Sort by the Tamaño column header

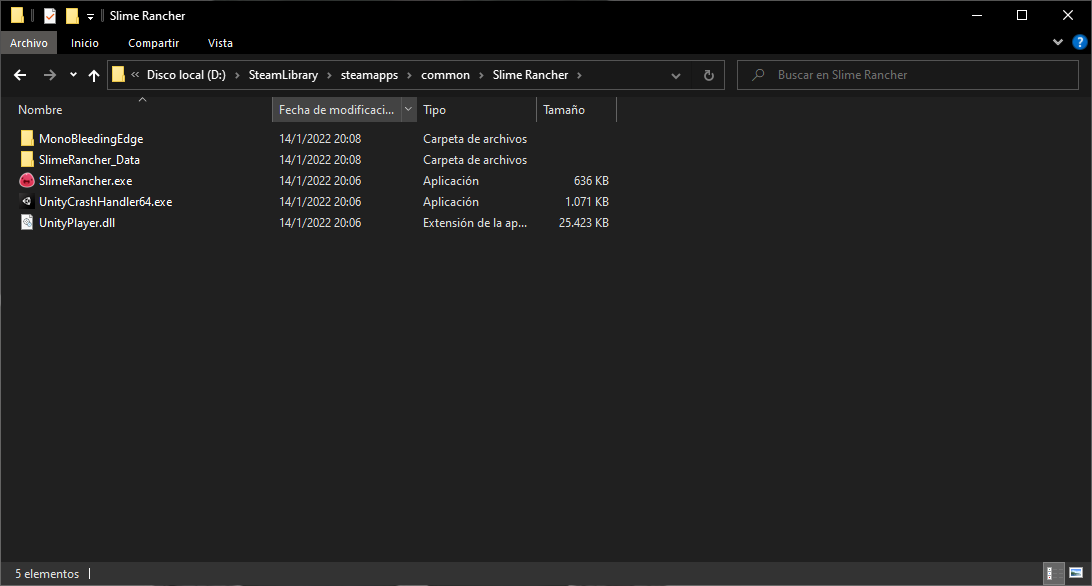pos(576,109)
